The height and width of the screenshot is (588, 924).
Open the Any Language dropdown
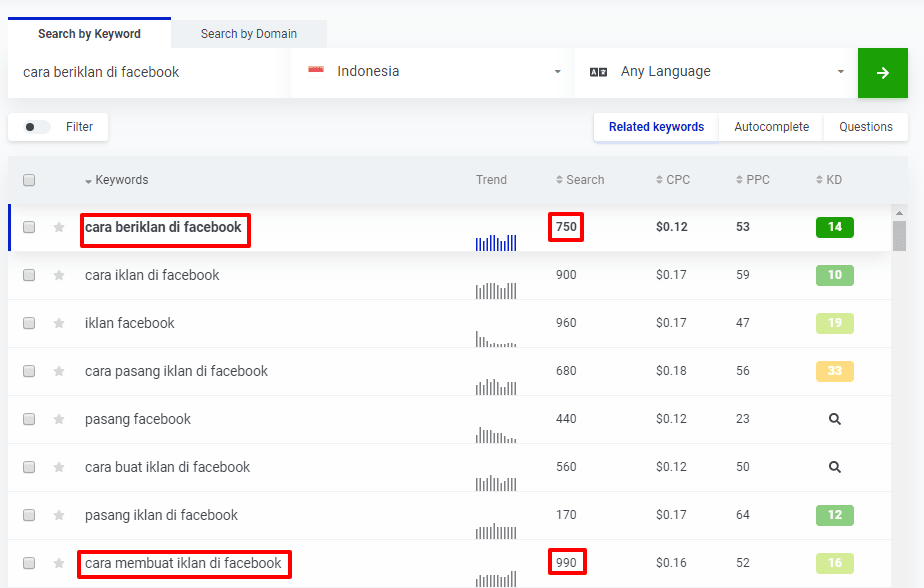tap(715, 72)
